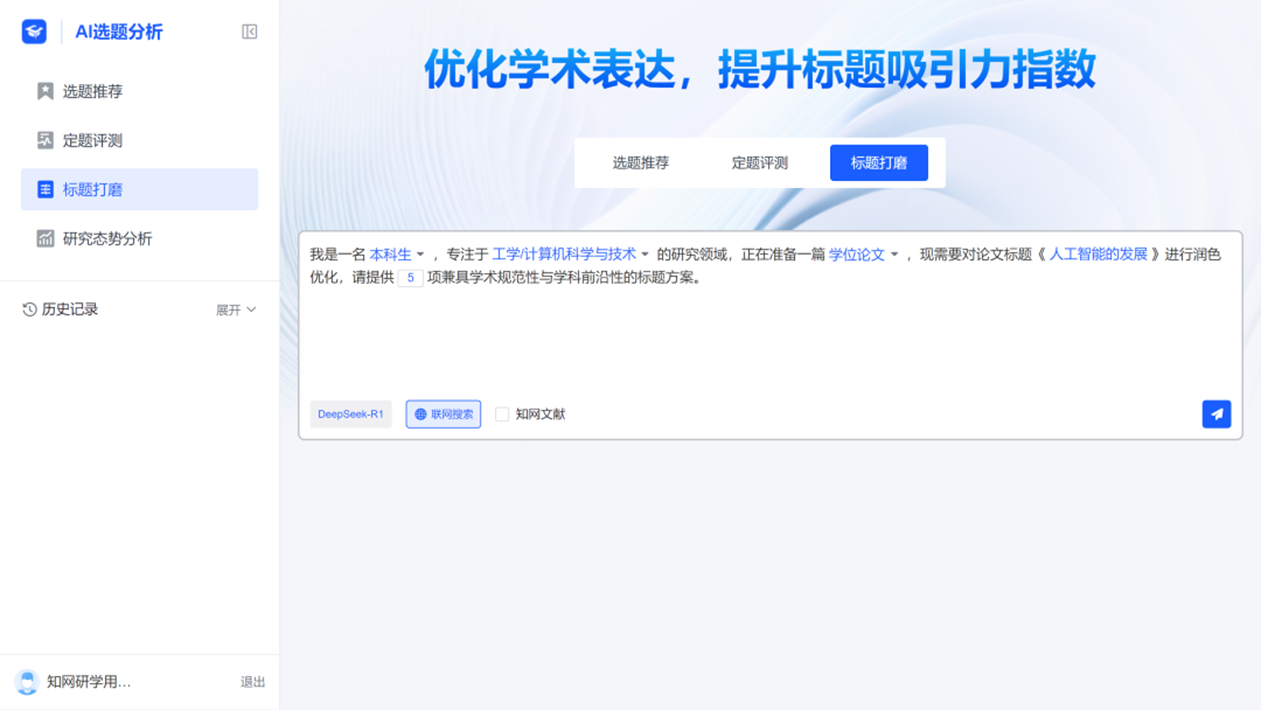1261x710 pixels.
Task: Open the 学位论文 paper type dropdown
Action: (x=863, y=255)
